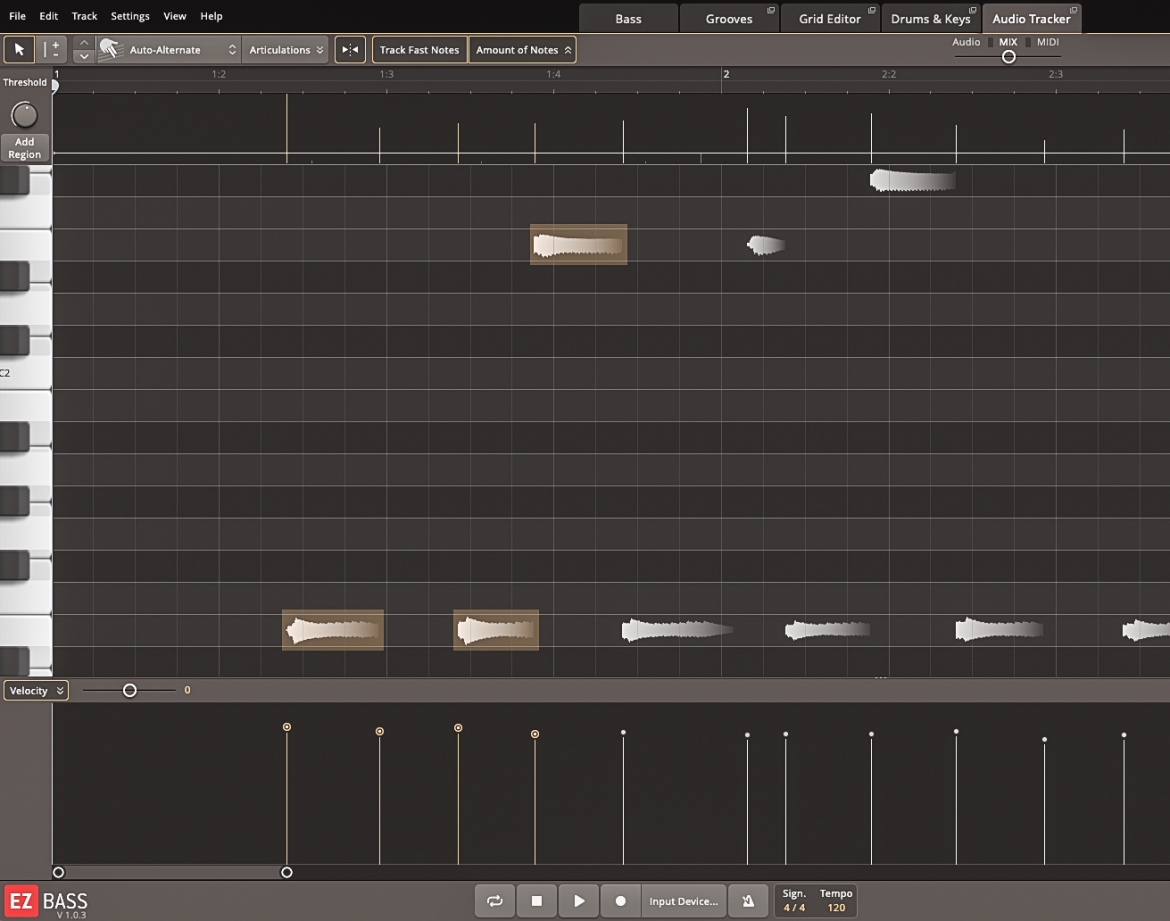The width and height of the screenshot is (1170, 921).
Task: Click the right loop range handle
Action: click(287, 872)
